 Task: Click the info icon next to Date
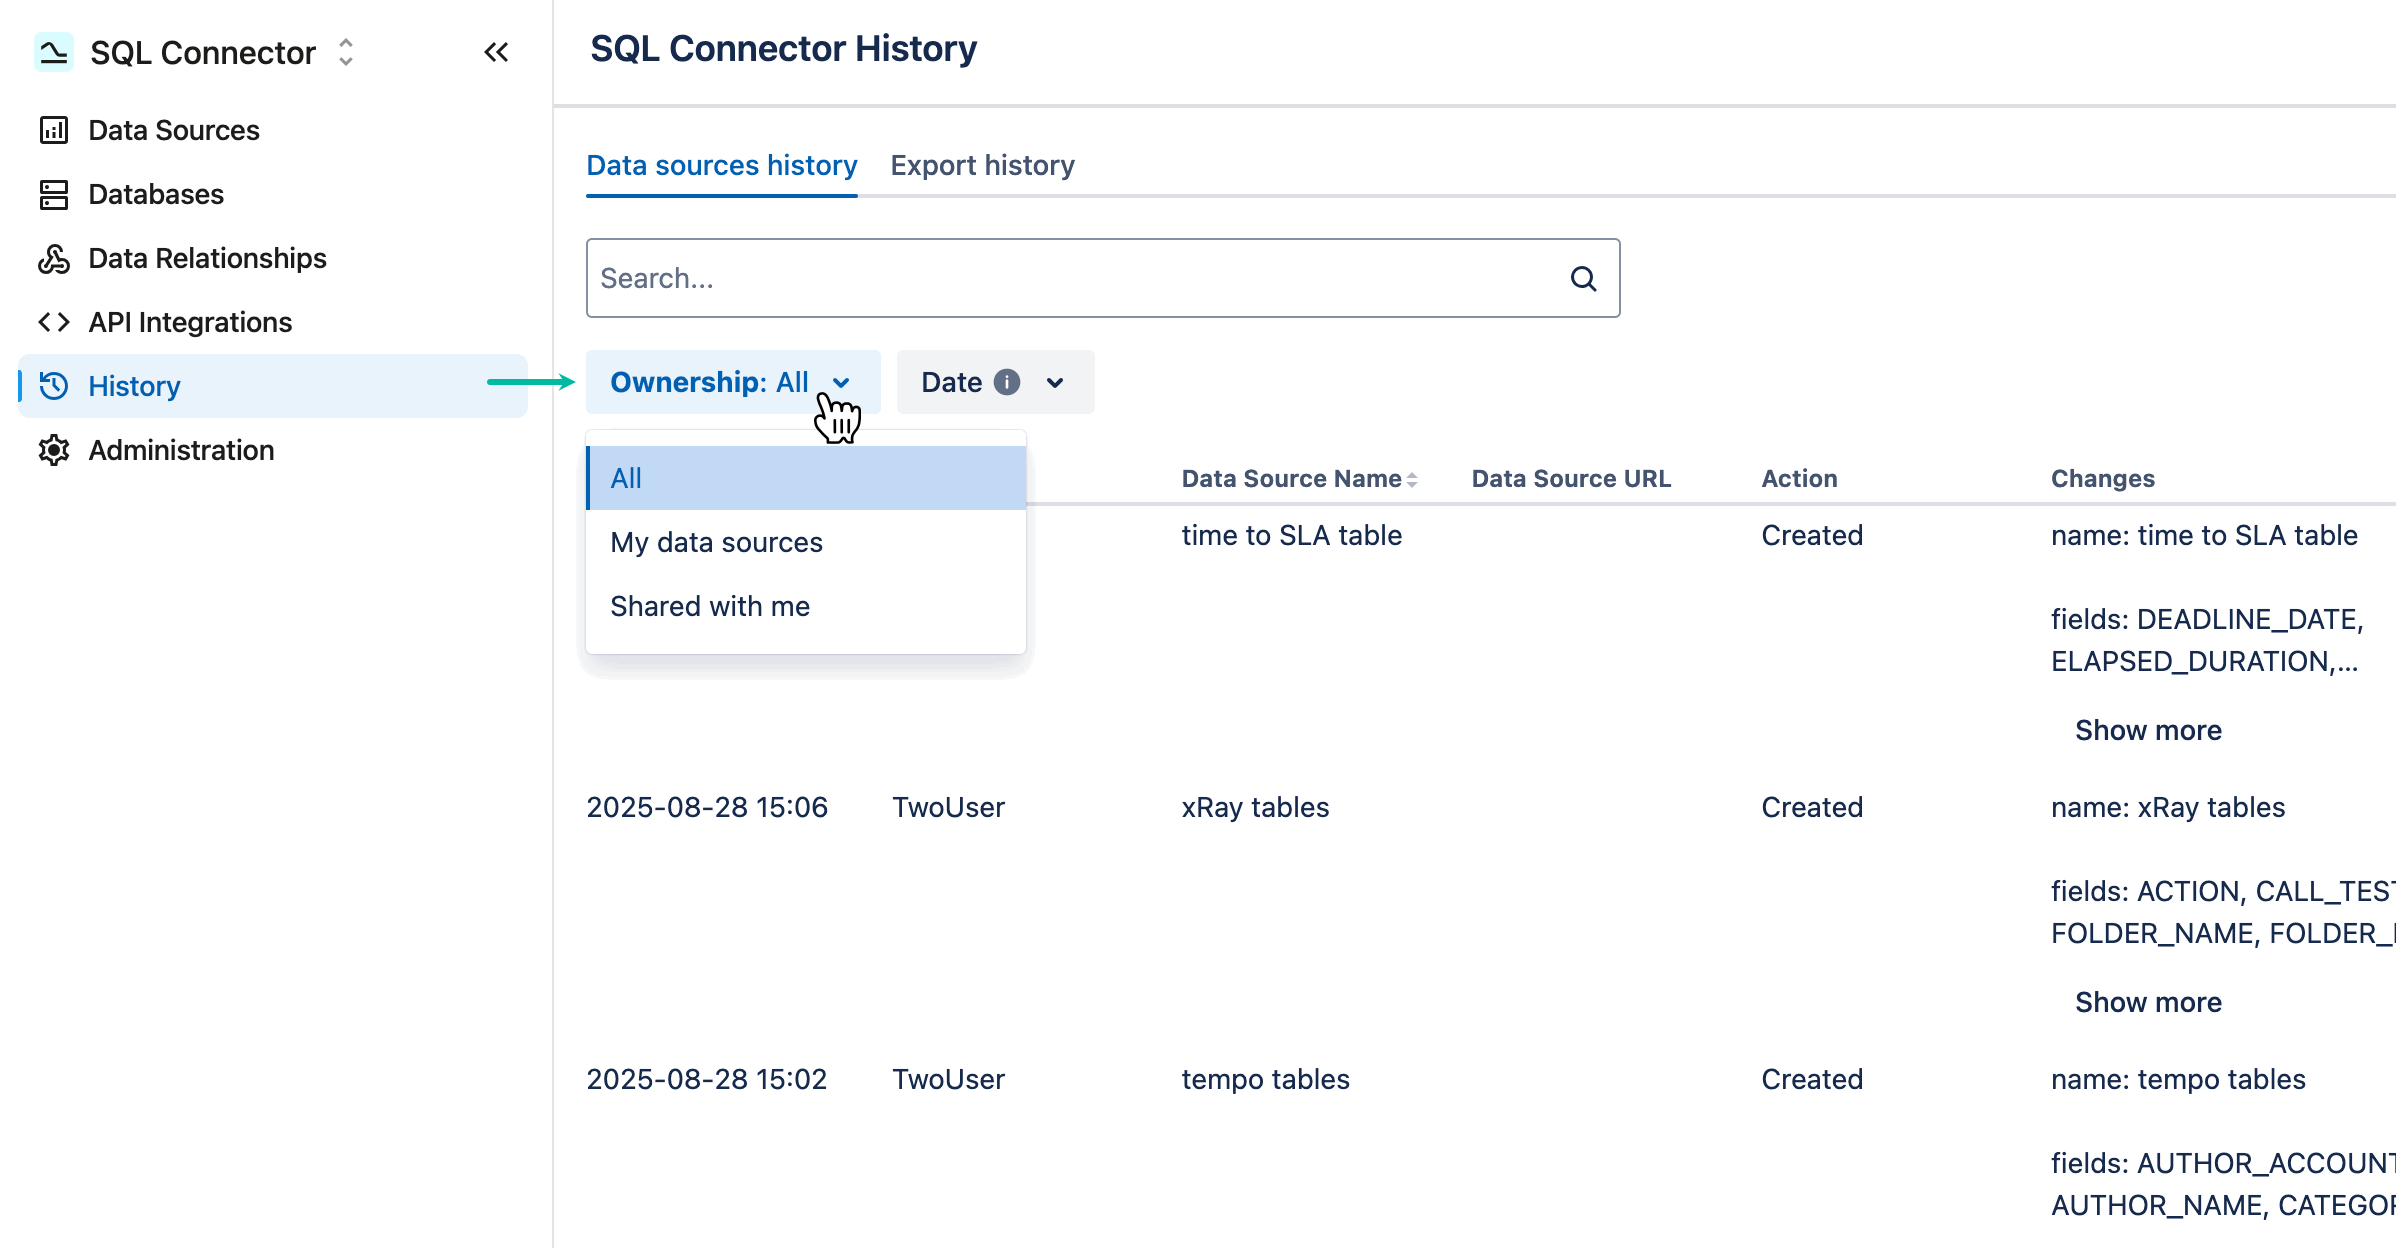pos(1007,382)
